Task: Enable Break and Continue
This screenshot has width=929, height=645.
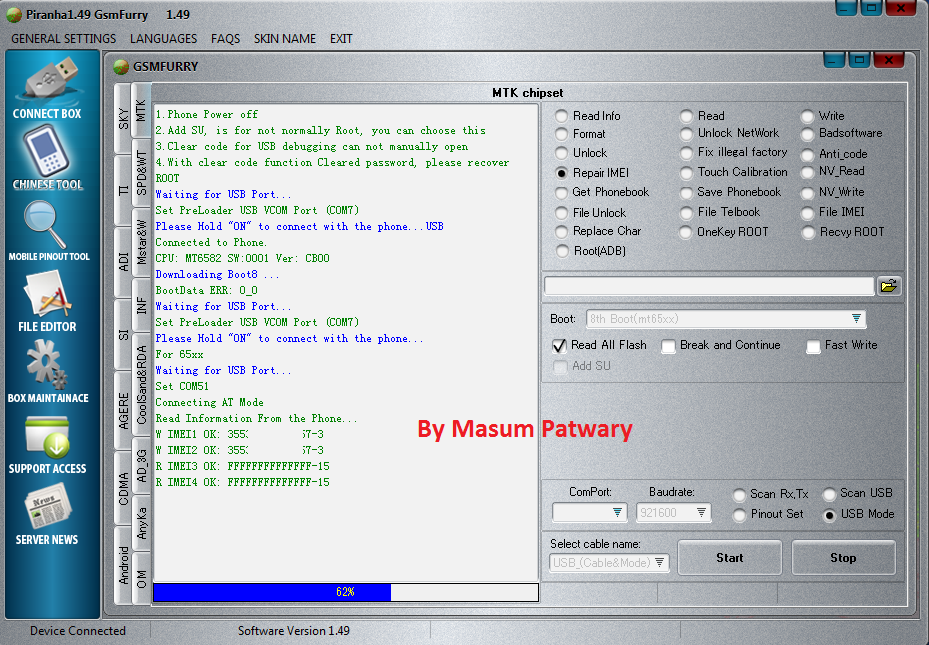Action: [668, 346]
